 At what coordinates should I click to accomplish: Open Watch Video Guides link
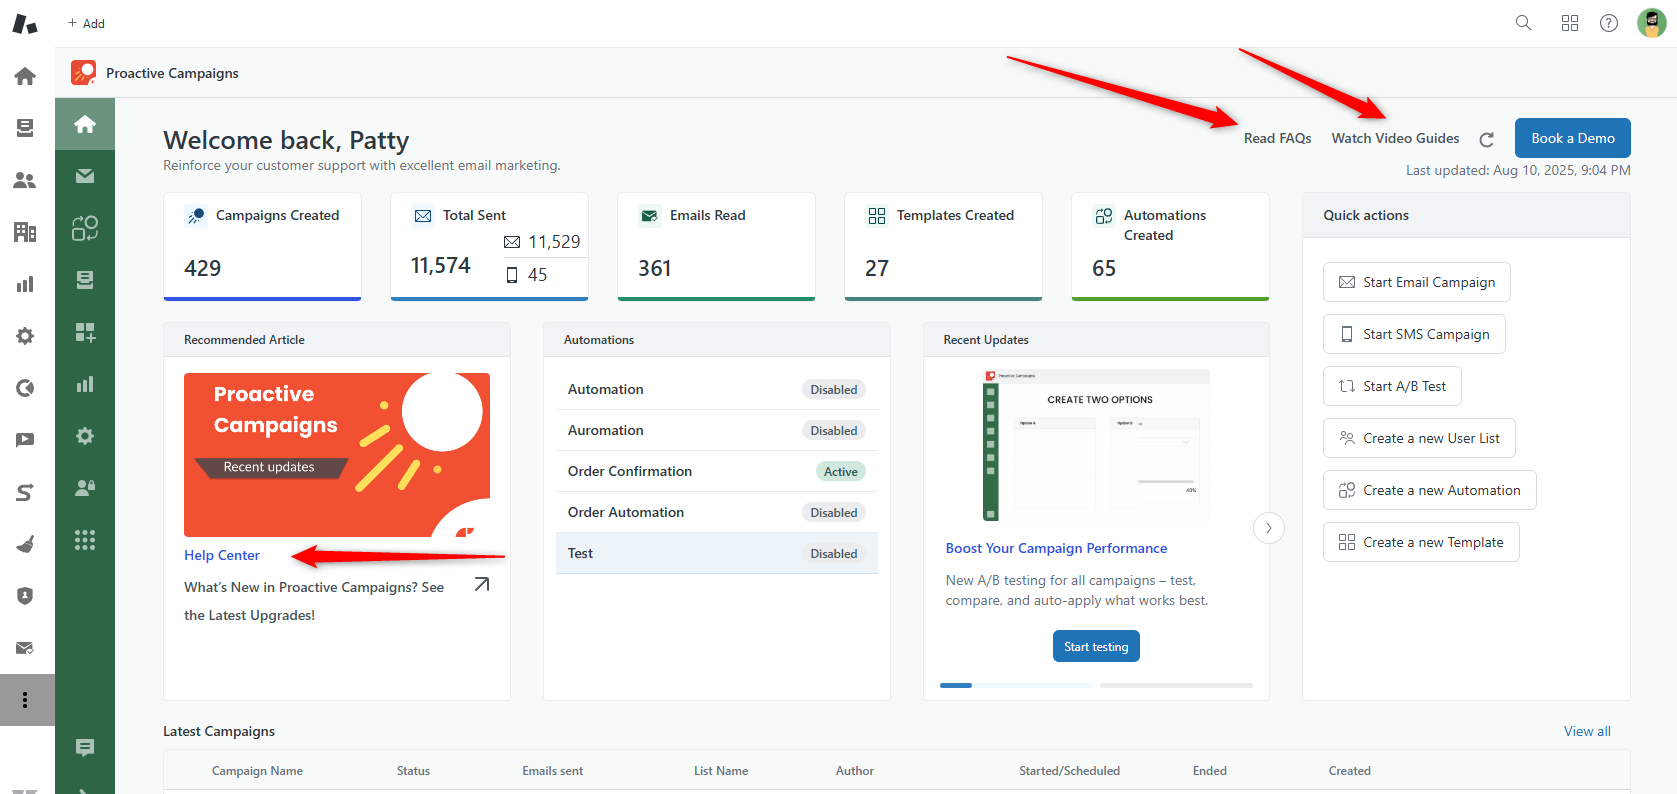(x=1395, y=138)
